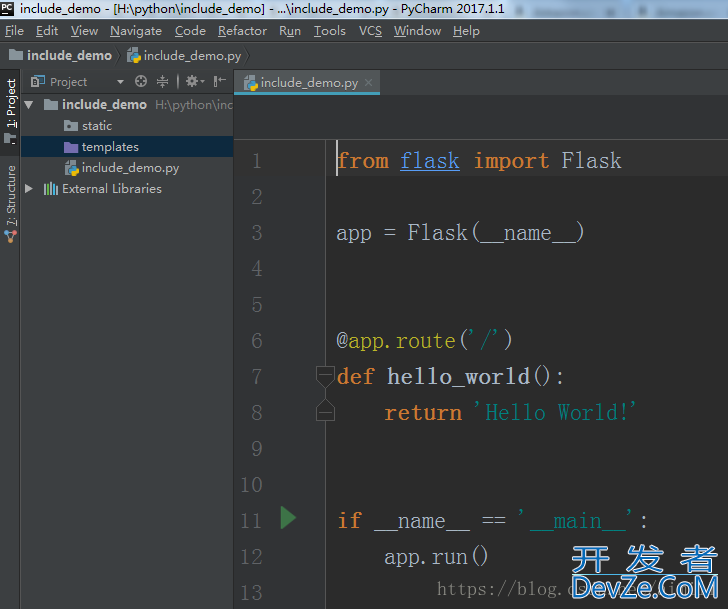Image resolution: width=728 pixels, height=609 pixels.
Task: Select include_demo root folder in tree
Action: [x=104, y=105]
